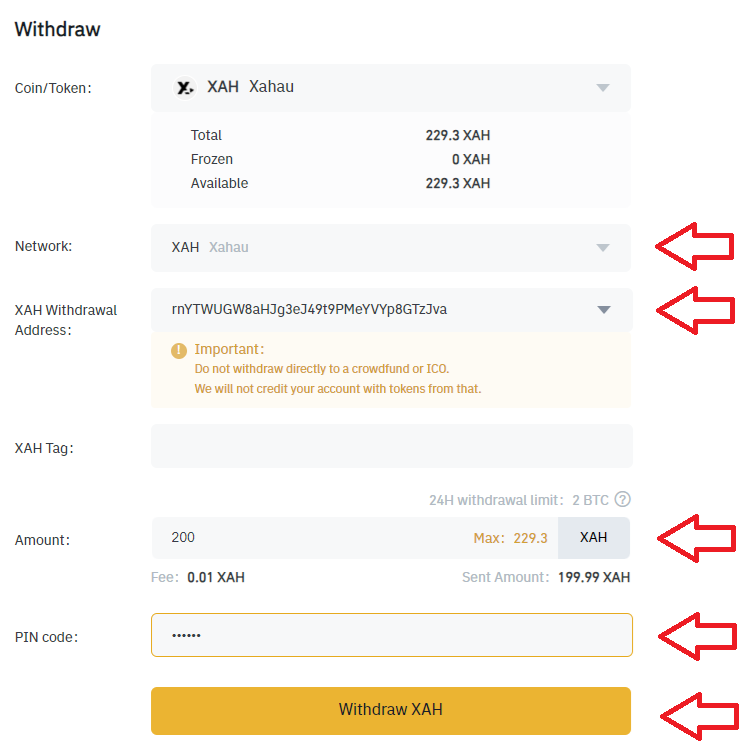The height and width of the screenshot is (747, 756).
Task: Click the orange Important warning icon
Action: click(179, 351)
